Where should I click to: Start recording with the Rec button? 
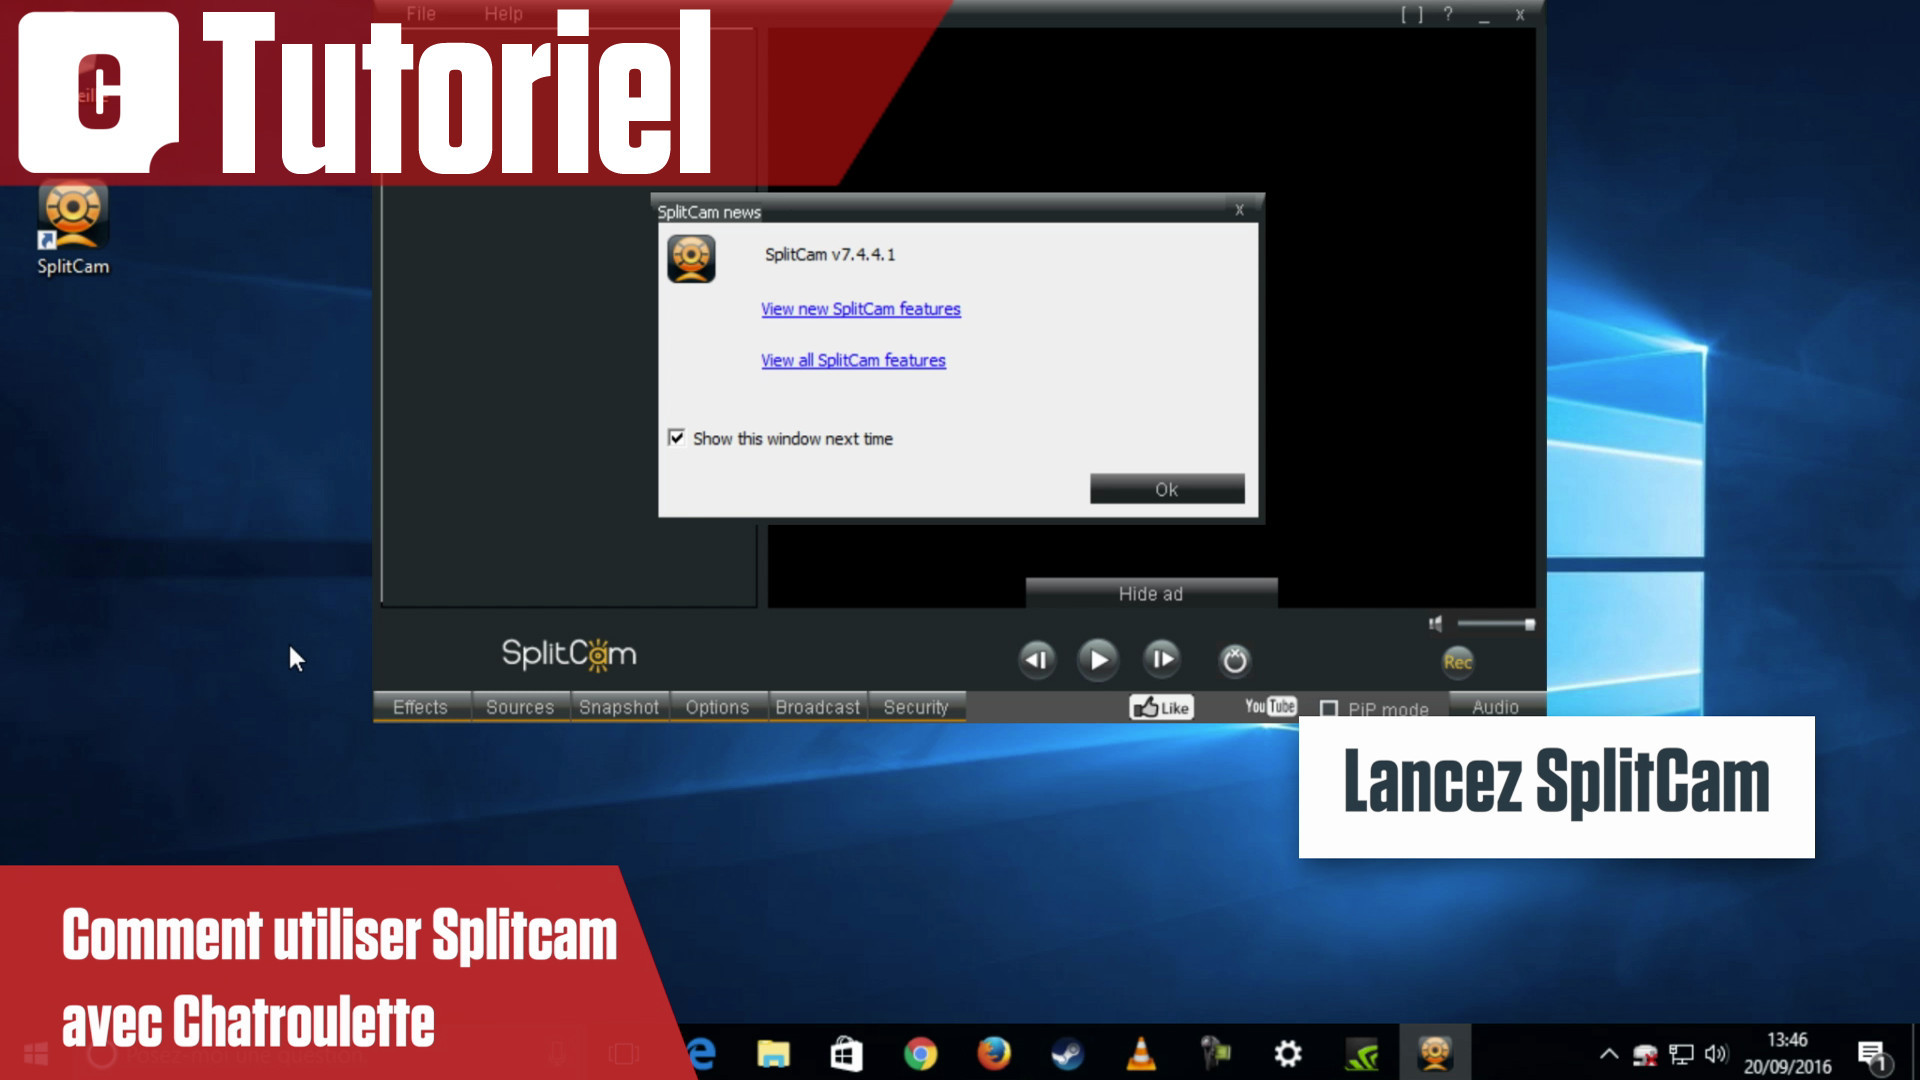coord(1458,662)
